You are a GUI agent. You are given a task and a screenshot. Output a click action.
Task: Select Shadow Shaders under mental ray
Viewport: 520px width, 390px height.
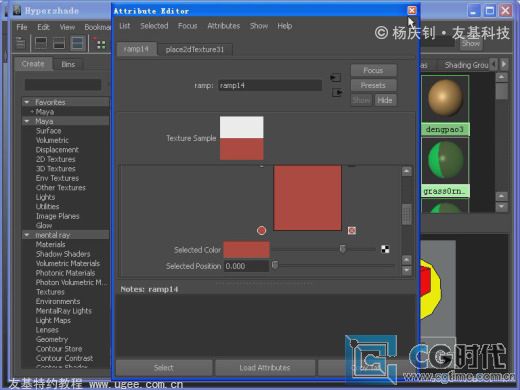(x=63, y=254)
